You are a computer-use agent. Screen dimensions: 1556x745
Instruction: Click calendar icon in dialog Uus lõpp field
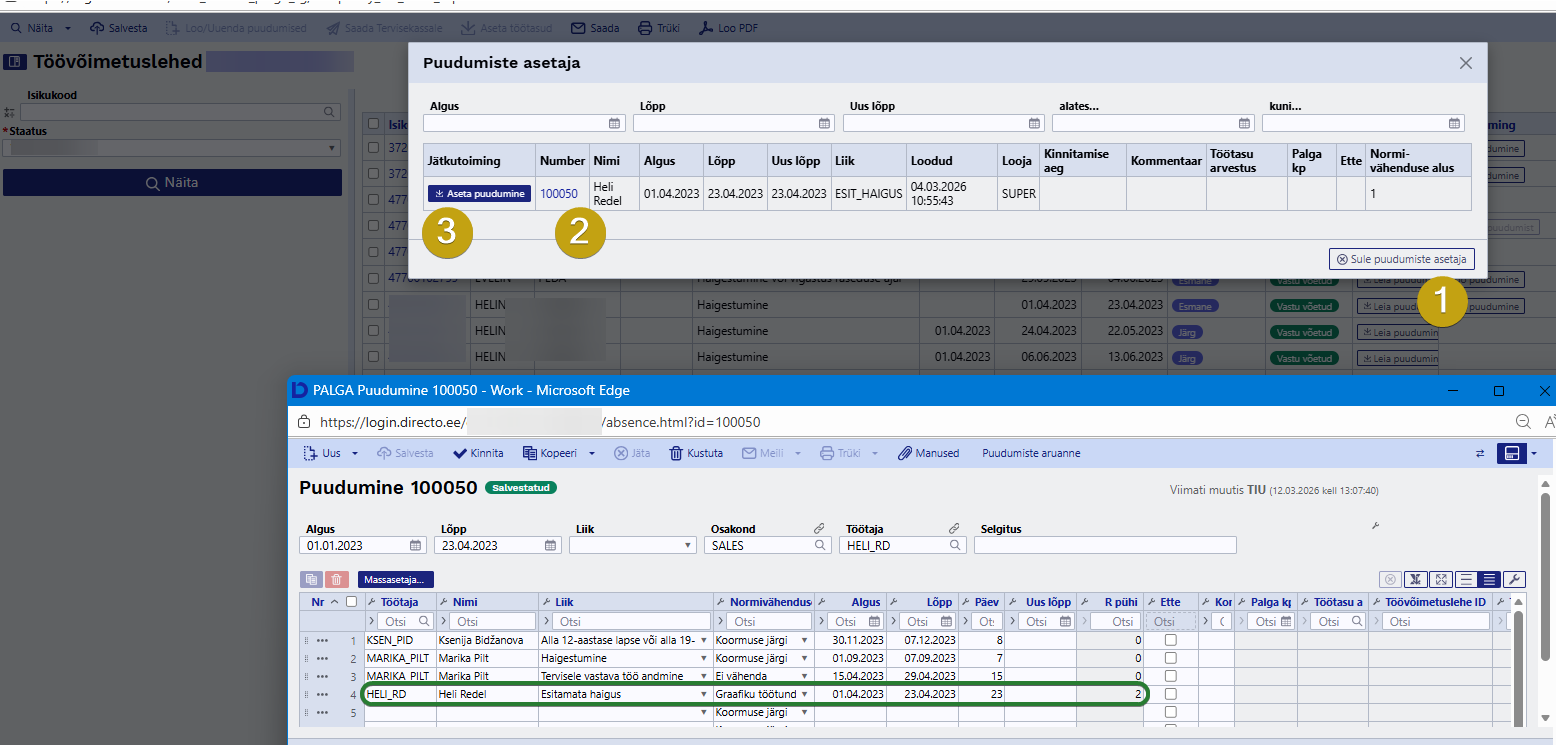point(1035,124)
